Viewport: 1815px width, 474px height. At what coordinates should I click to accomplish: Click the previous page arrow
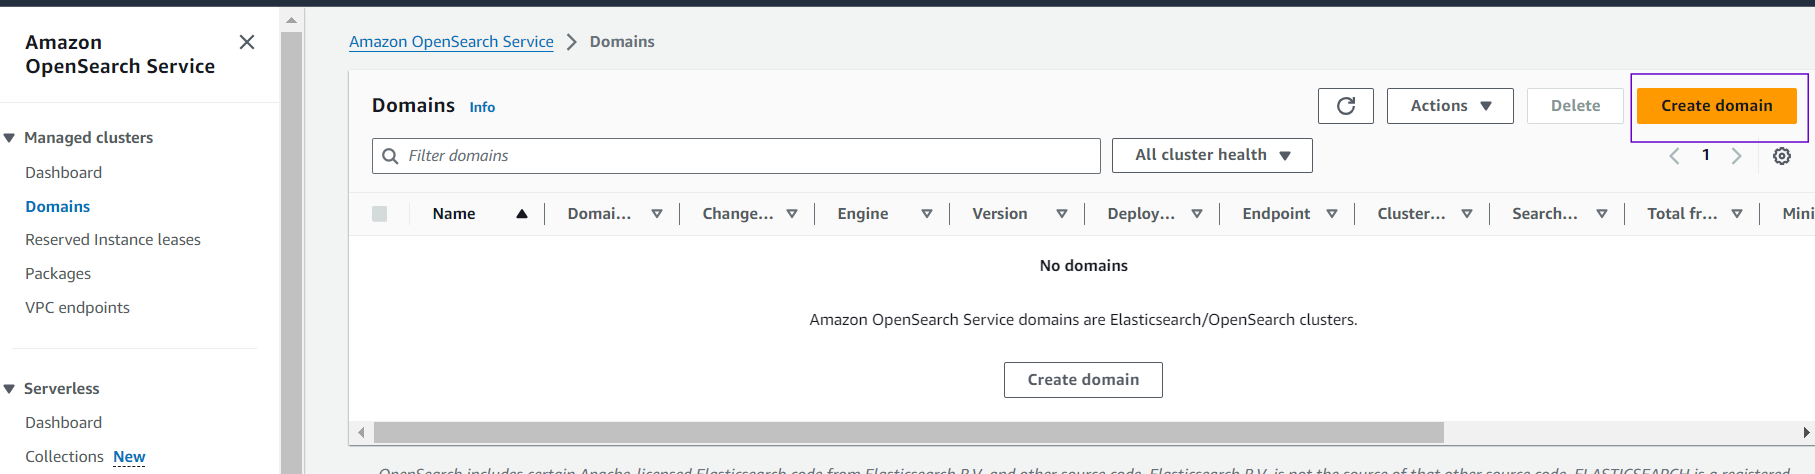coord(1674,156)
